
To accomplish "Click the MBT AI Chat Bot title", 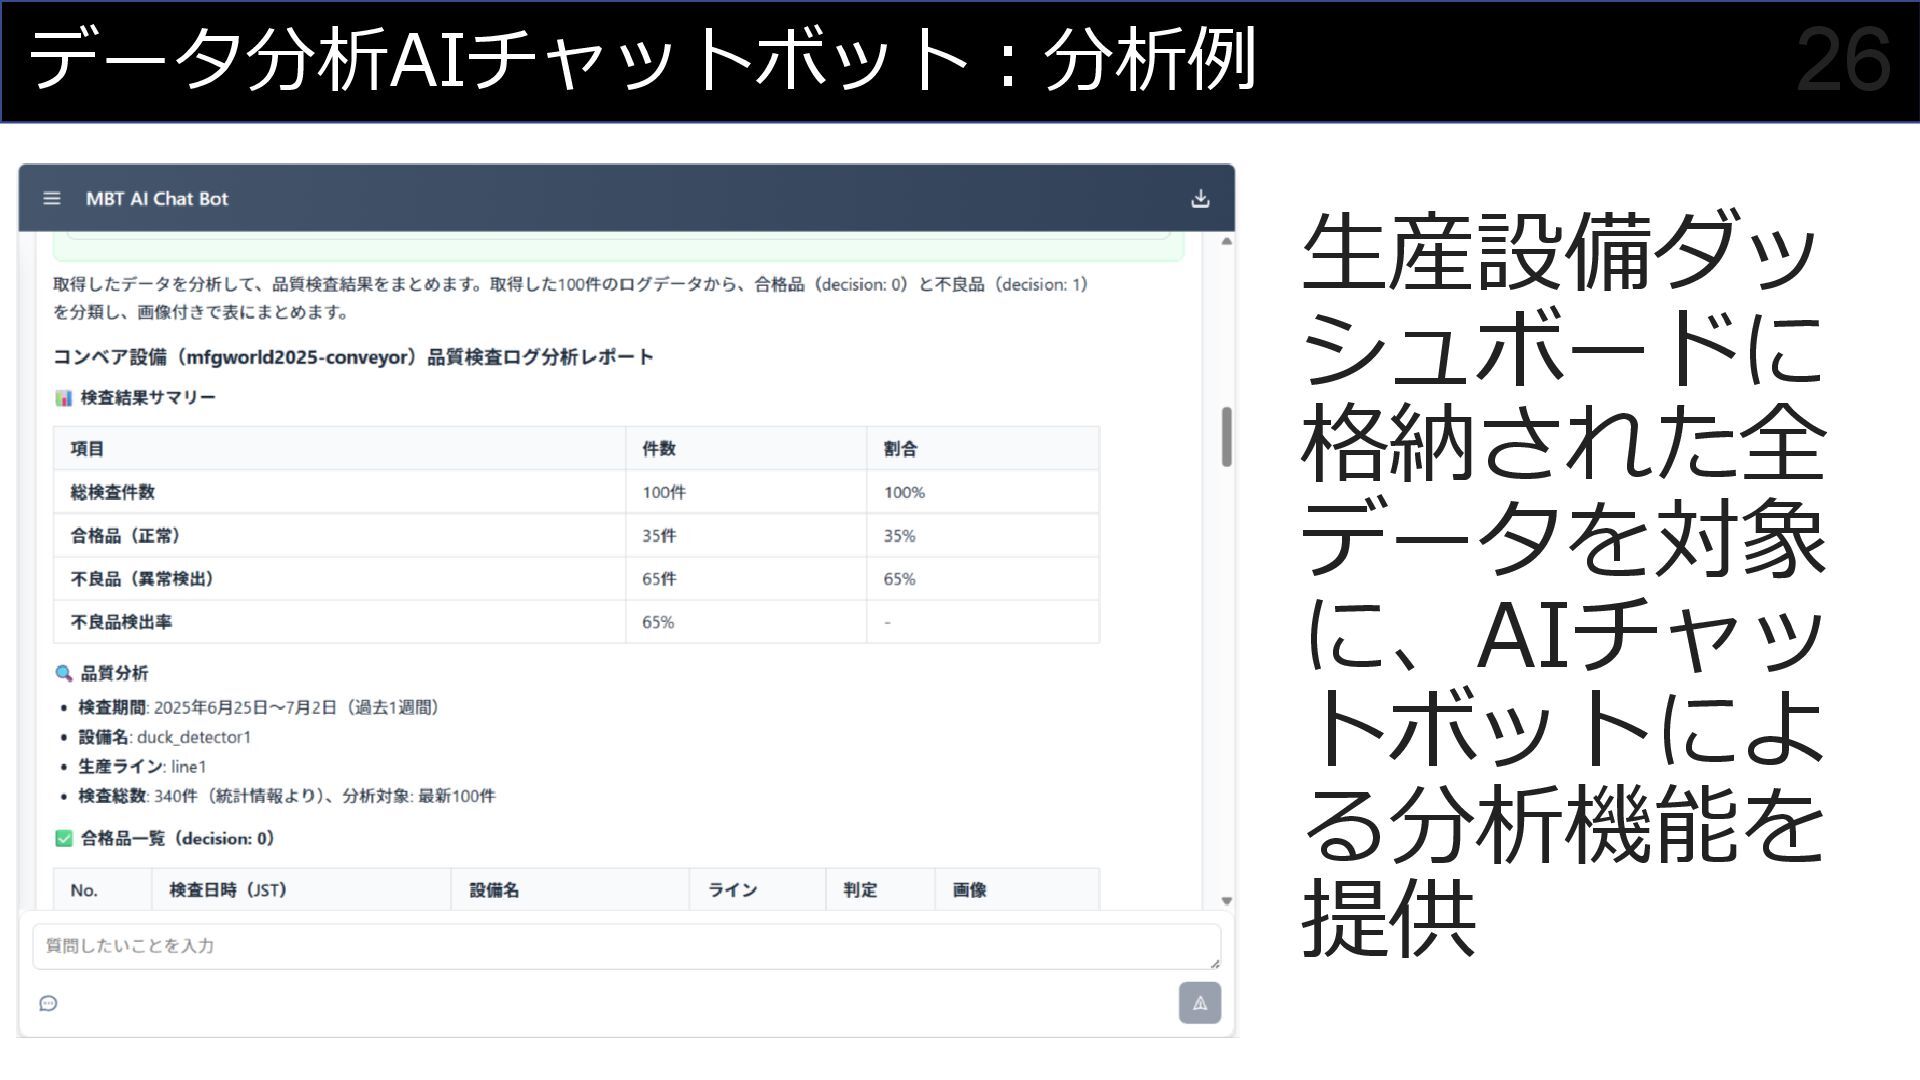I will coord(157,199).
